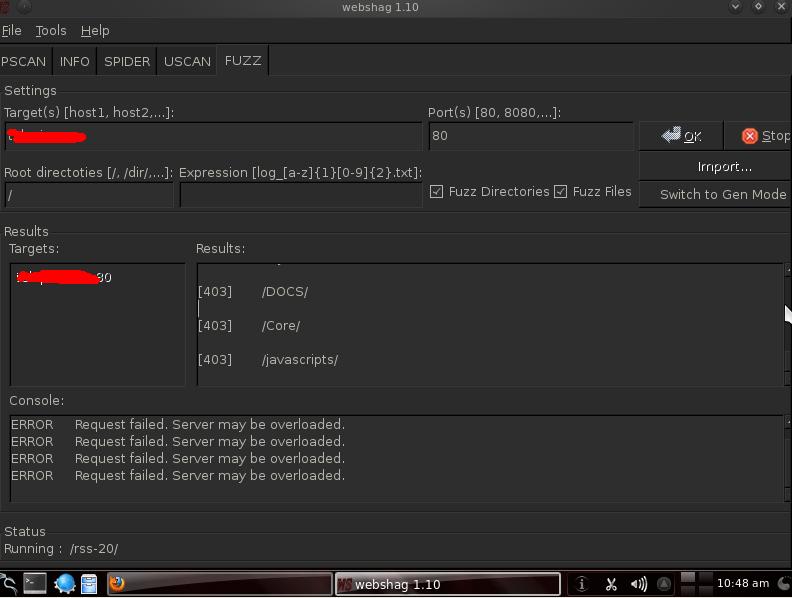
Task: Focus the Port(s) input field
Action: (530, 136)
